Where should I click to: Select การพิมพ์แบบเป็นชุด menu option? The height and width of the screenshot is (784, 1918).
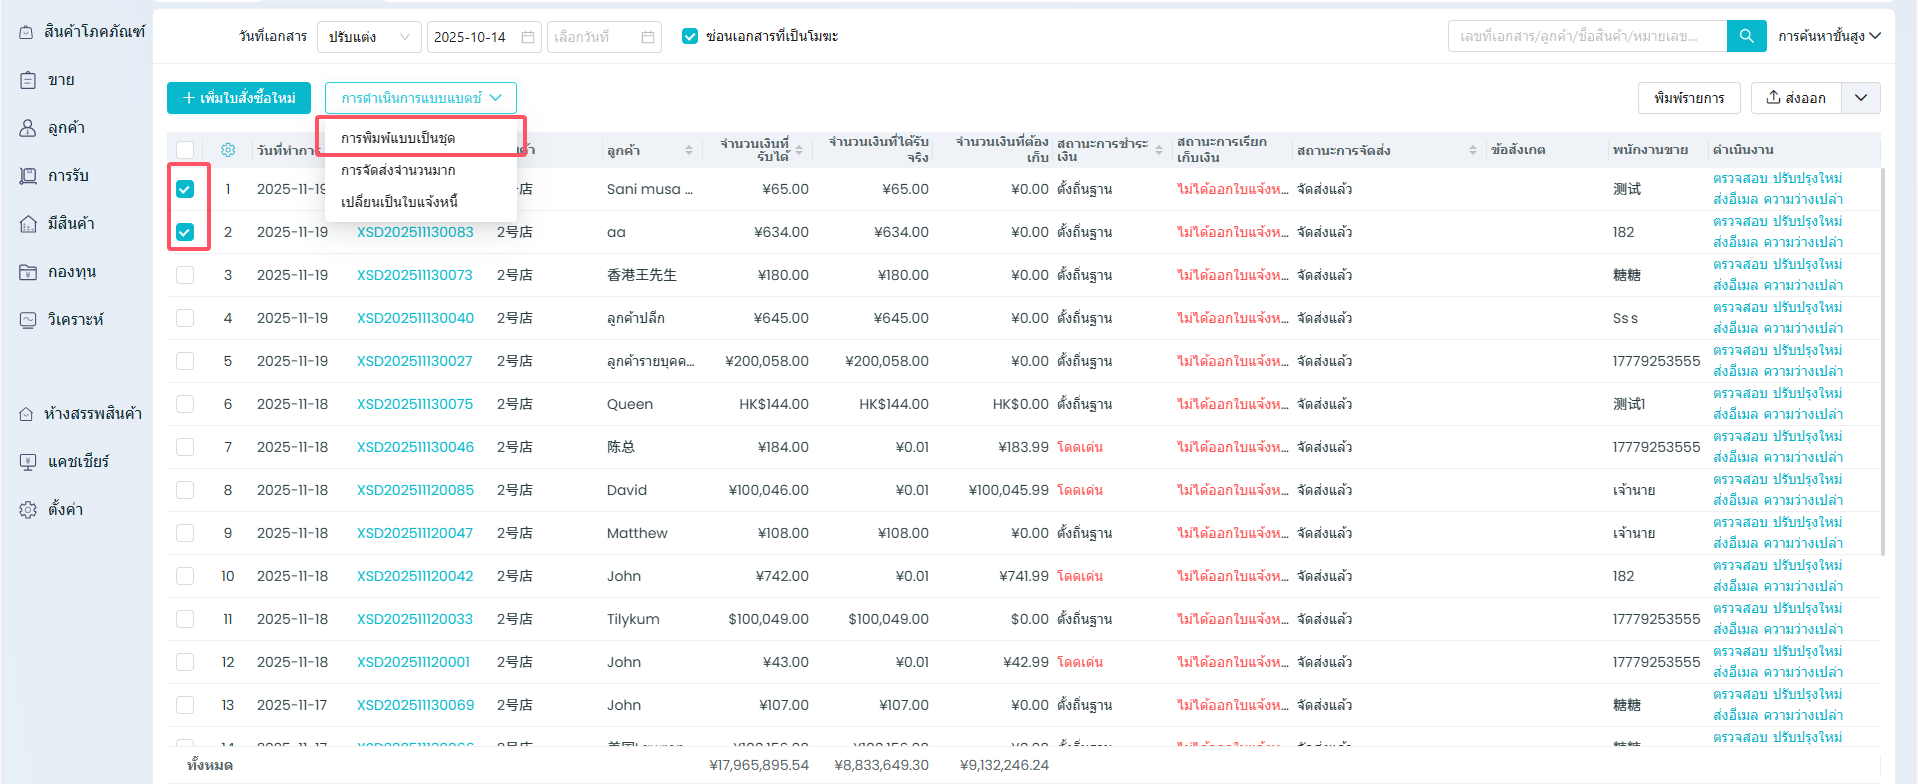(398, 138)
